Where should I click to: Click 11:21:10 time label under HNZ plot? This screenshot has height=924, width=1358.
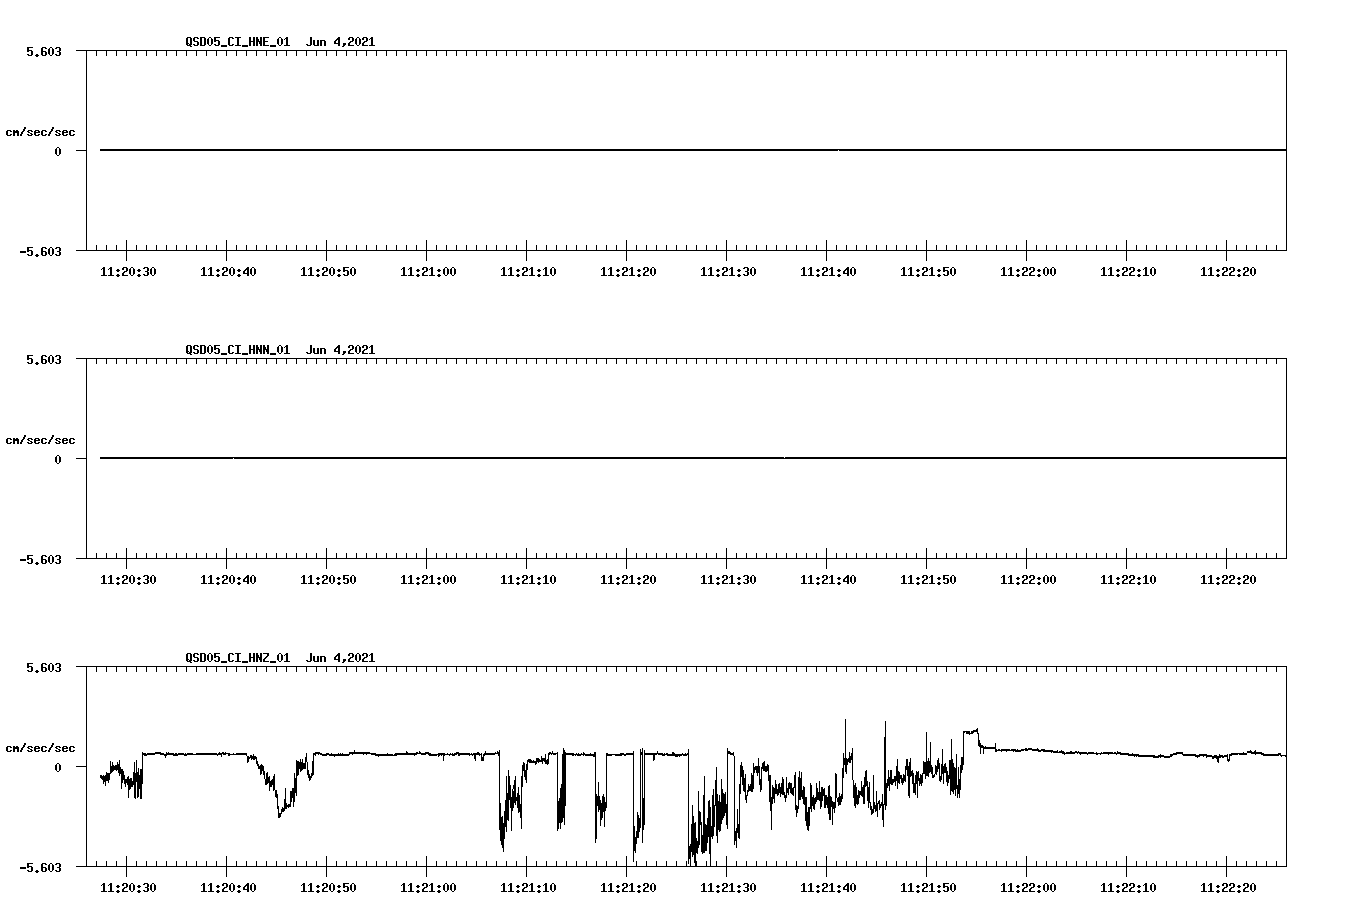[x=528, y=888]
